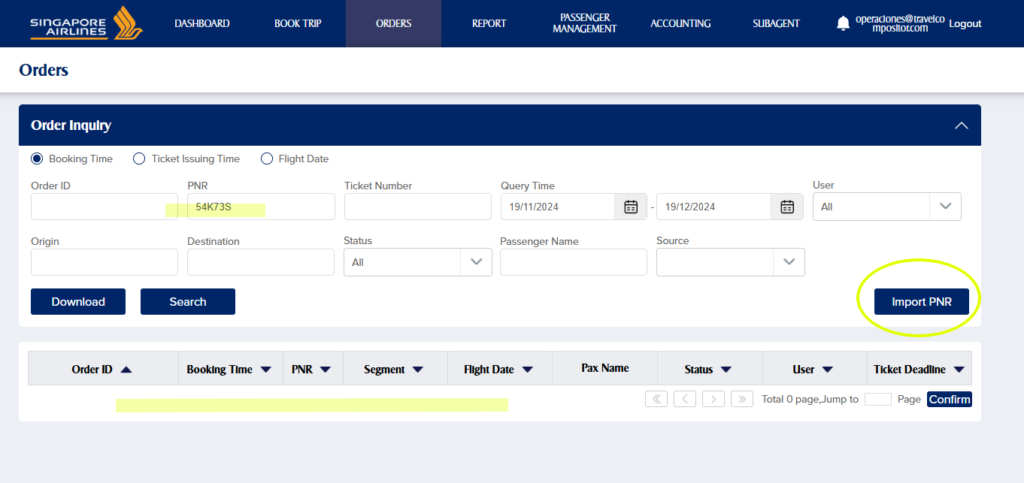Go to first page of results

656,399
